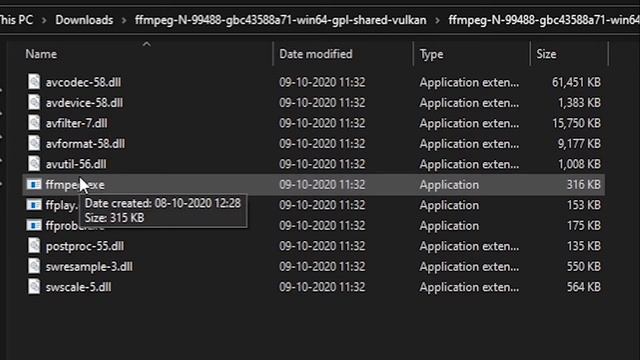Expand the chevron after This PC breadcrumb
640x360 pixels.
(44, 20)
